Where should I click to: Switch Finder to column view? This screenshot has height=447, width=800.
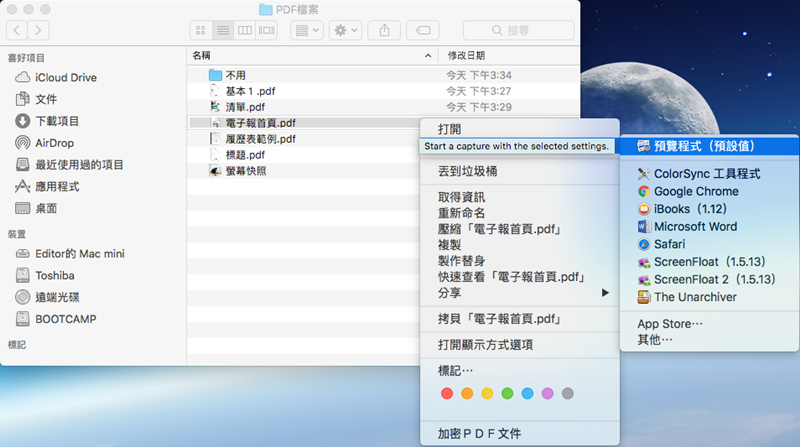(x=244, y=31)
